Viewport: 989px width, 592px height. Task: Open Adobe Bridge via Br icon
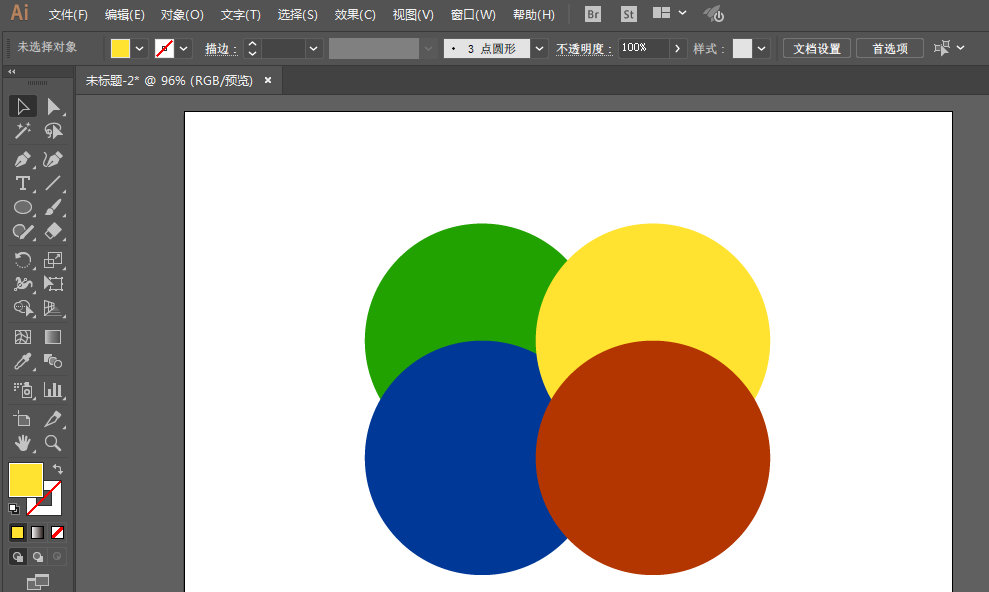[x=593, y=14]
